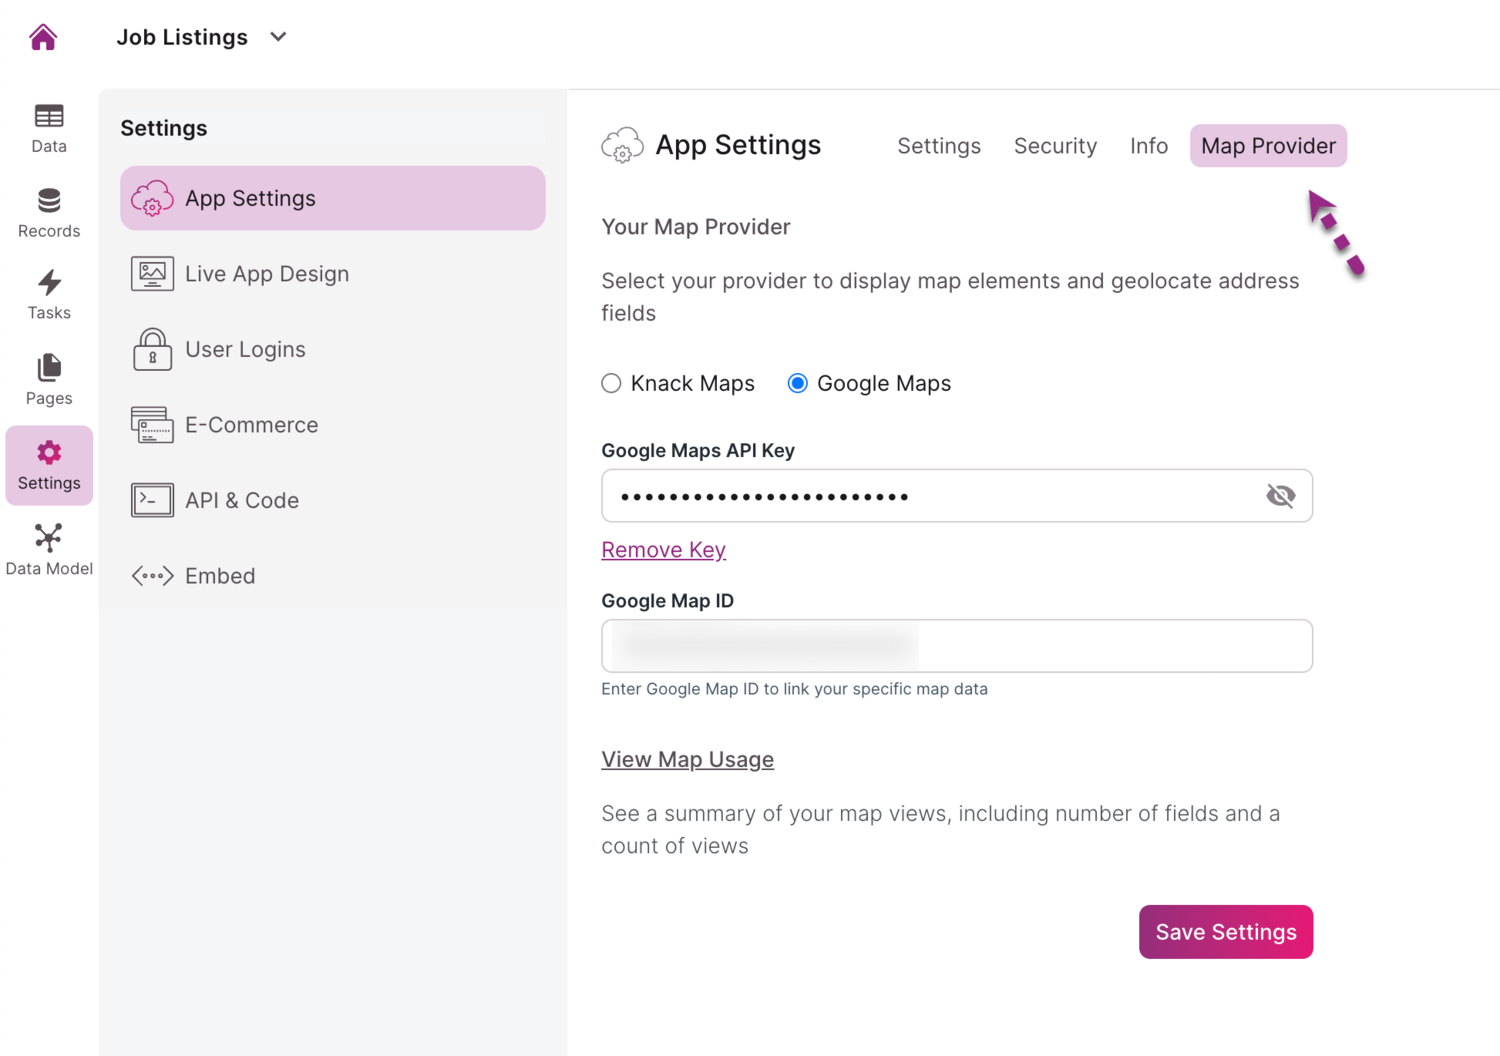Screen dimensions: 1500x1056
Task: Open Live App Design settings
Action: 266,274
